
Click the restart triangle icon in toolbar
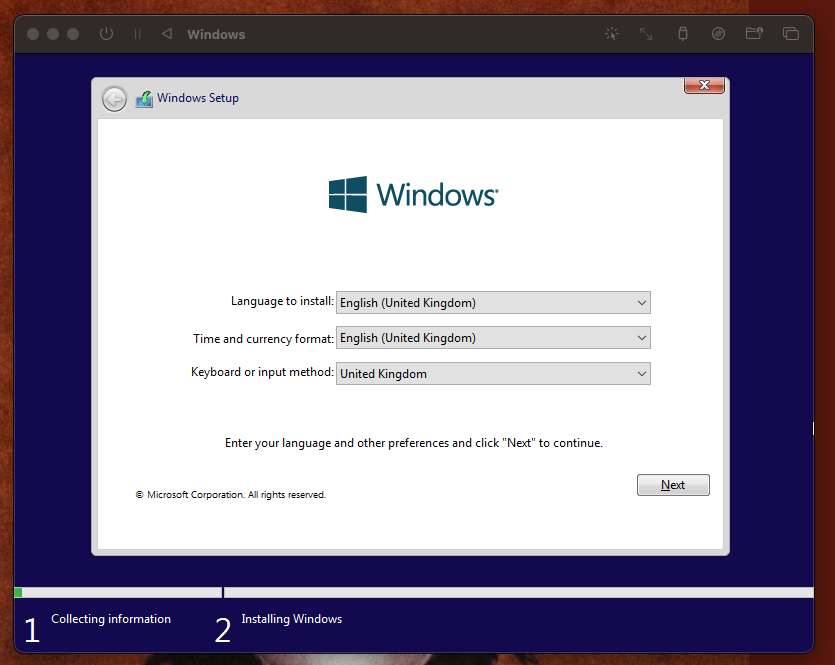point(167,34)
